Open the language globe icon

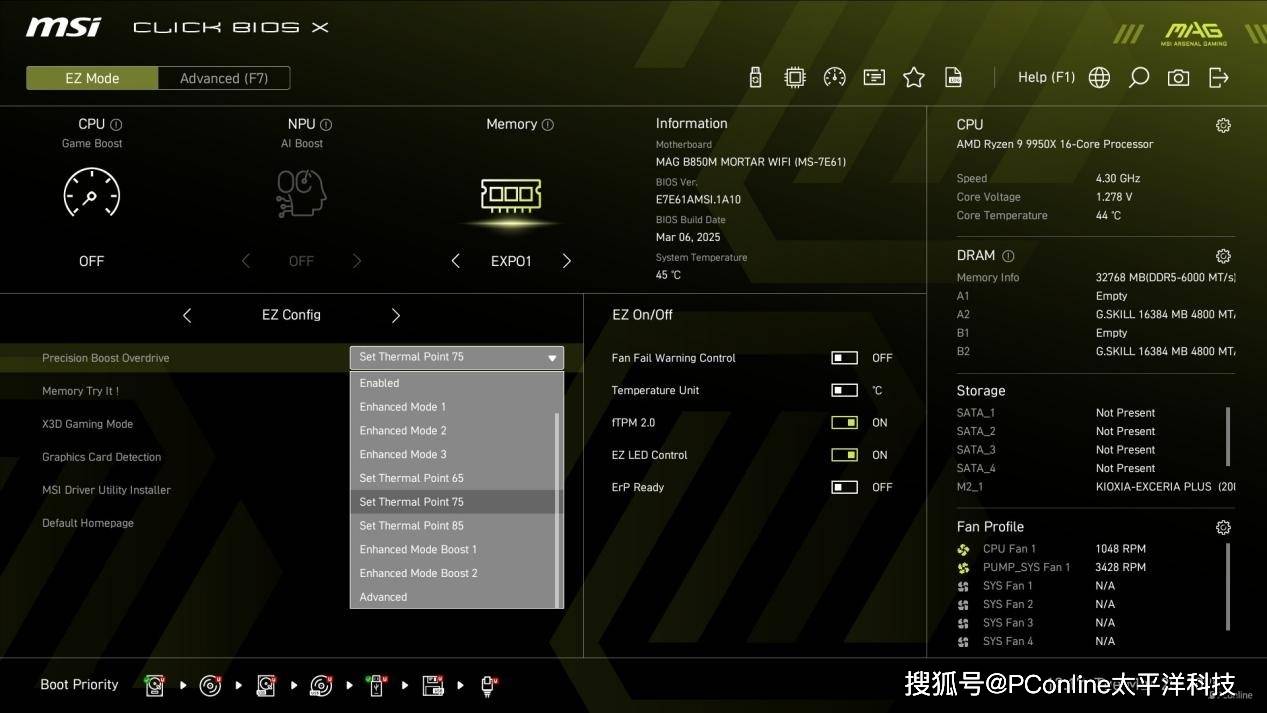[x=1099, y=77]
